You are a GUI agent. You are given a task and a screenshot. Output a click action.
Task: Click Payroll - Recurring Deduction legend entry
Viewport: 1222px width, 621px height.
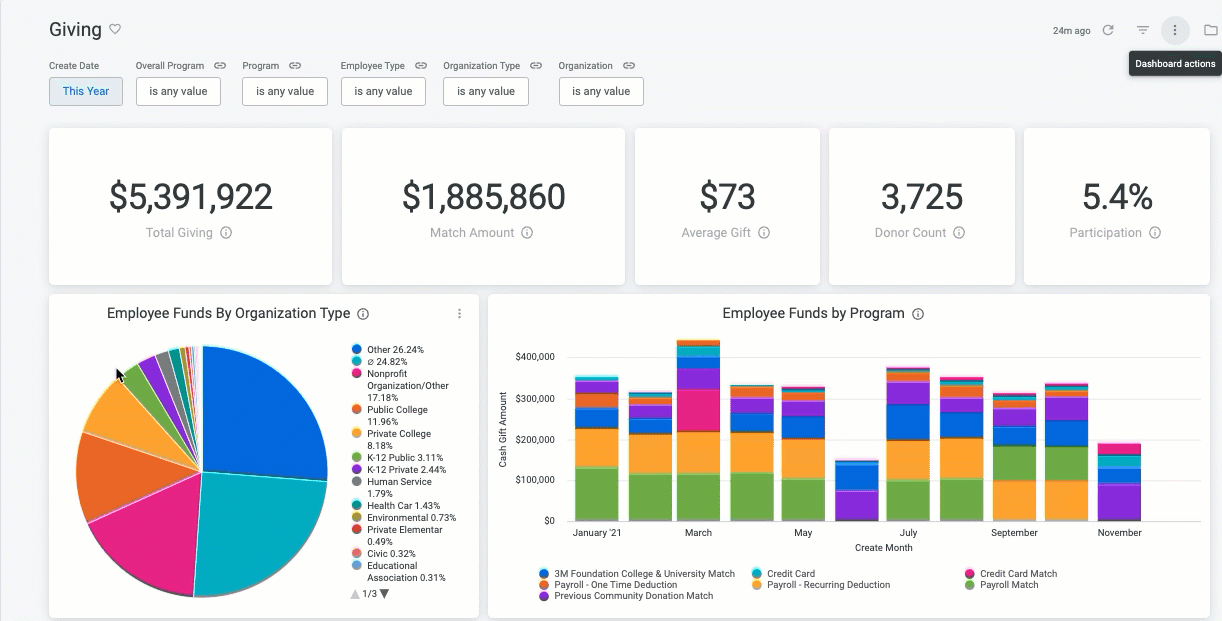820,585
